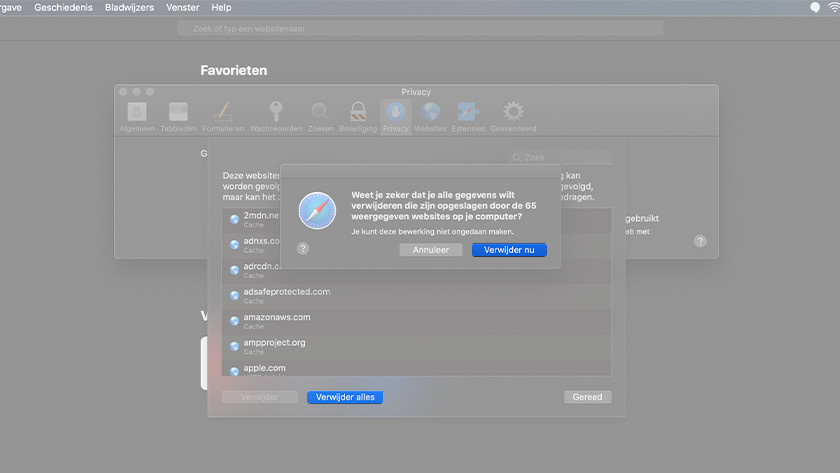840x473 pixels.
Task: Focus the Zoek field in website data sheet
Action: (x=560, y=157)
